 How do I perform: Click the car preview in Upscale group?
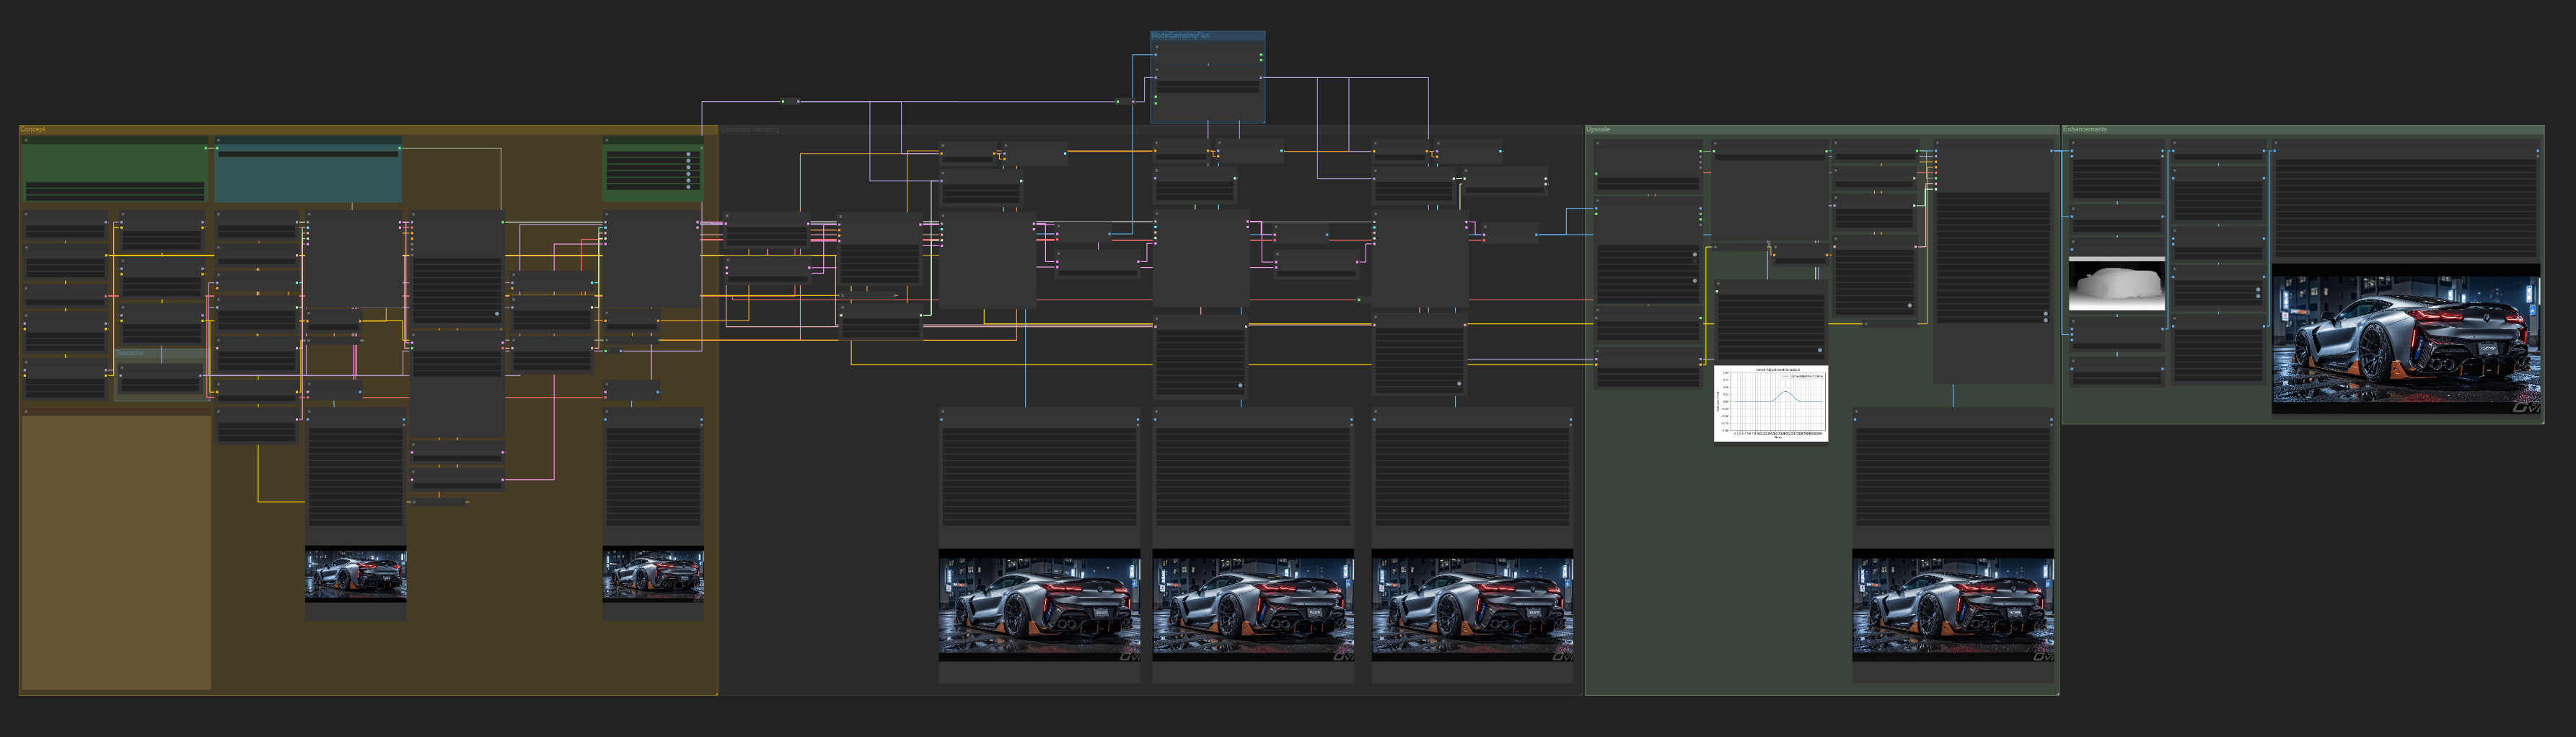(x=1953, y=605)
